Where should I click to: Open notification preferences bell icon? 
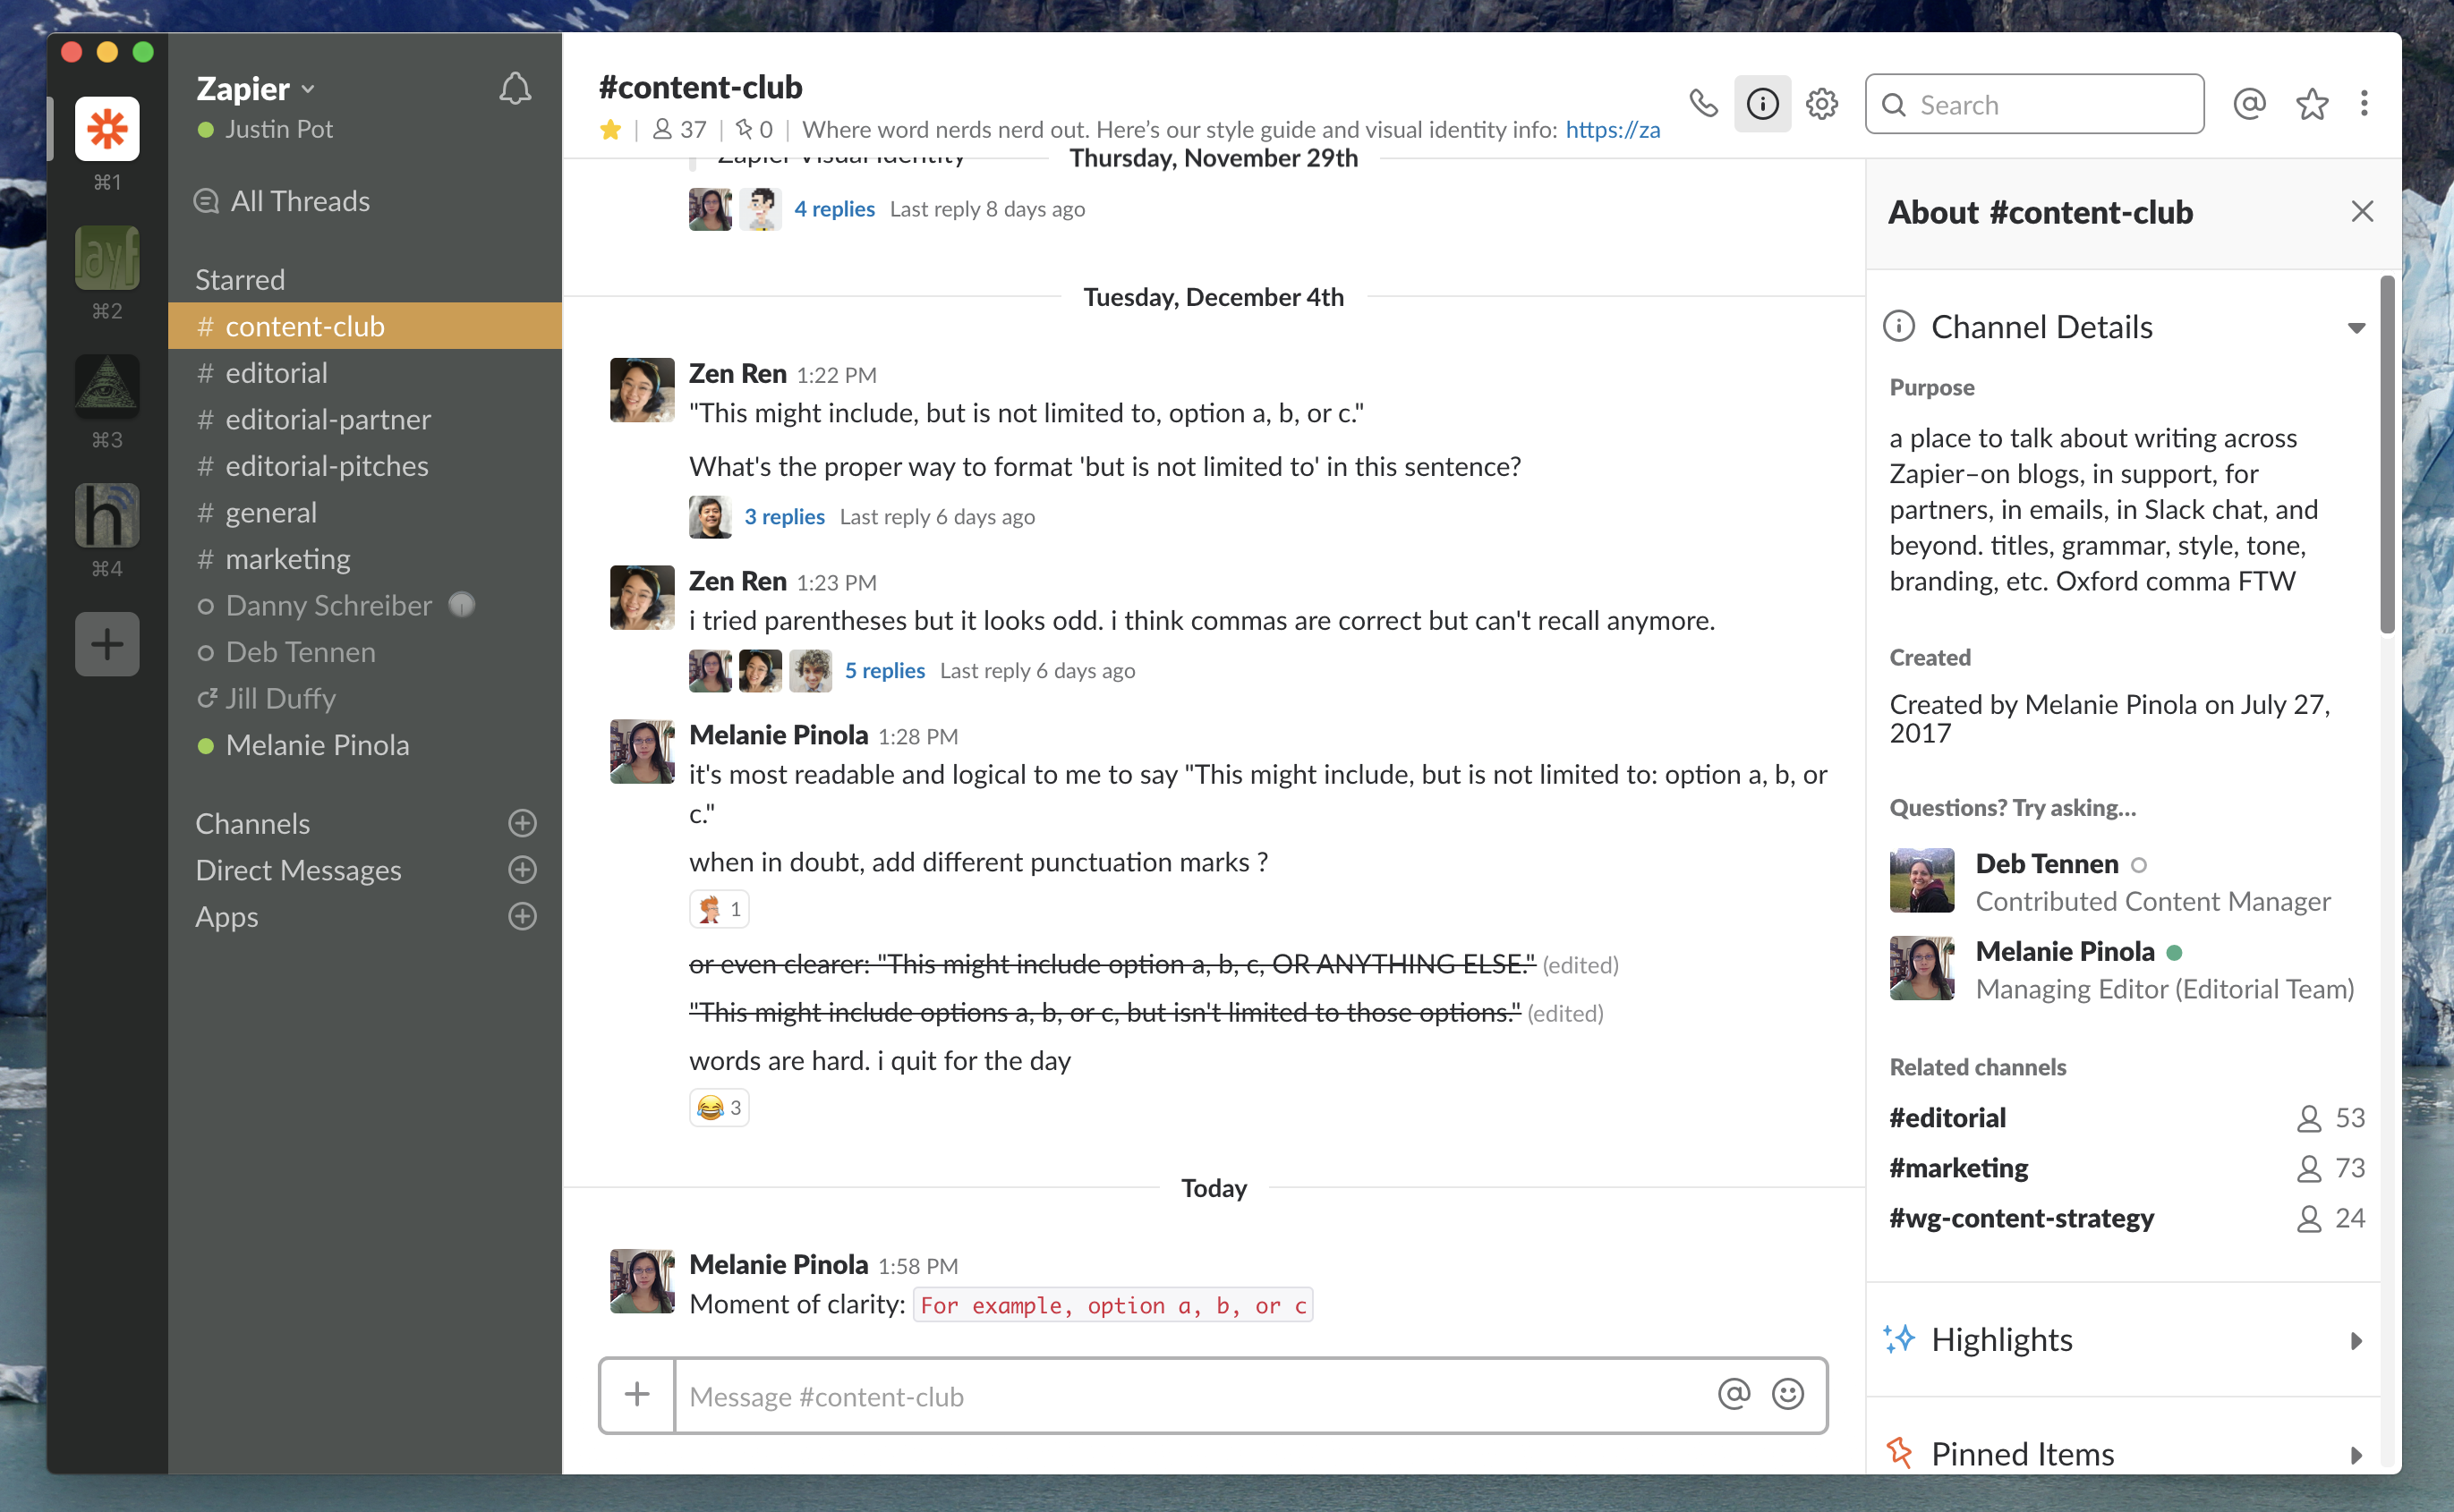pos(514,89)
